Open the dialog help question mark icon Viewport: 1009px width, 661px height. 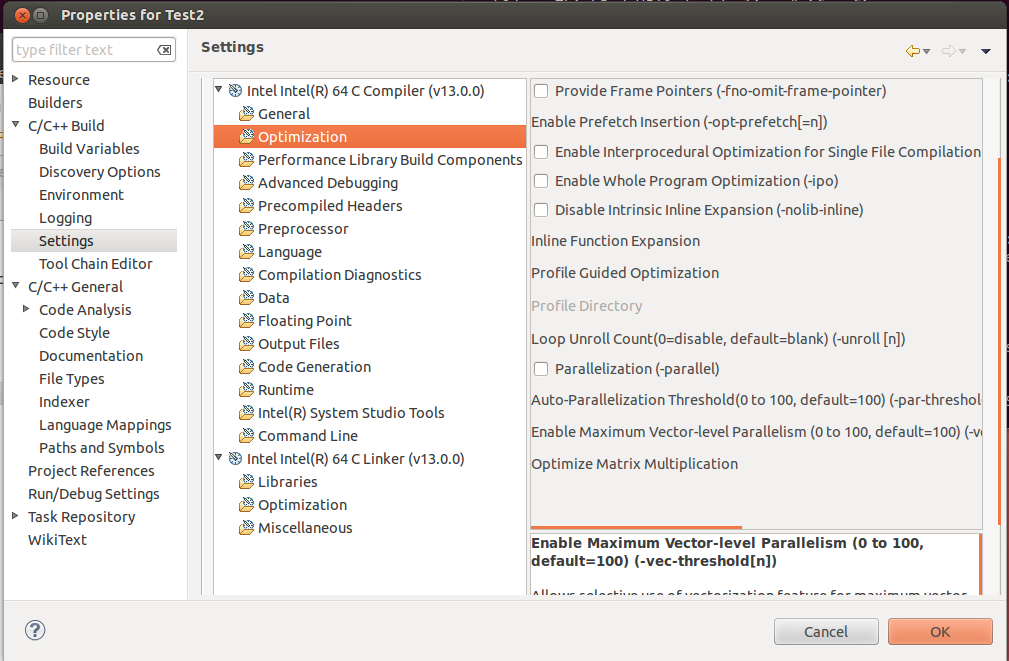click(x=35, y=630)
